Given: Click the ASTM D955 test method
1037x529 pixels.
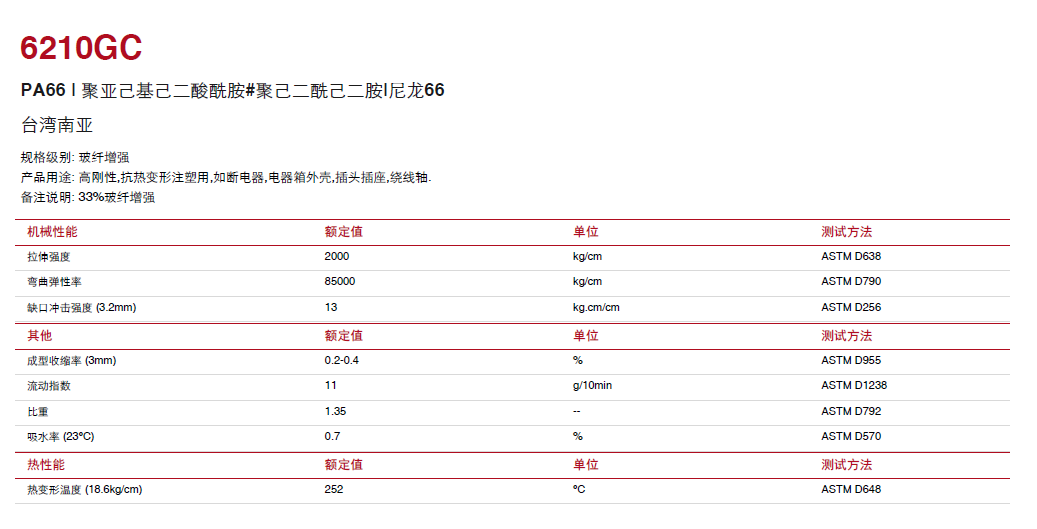Looking at the screenshot, I should [x=851, y=360].
